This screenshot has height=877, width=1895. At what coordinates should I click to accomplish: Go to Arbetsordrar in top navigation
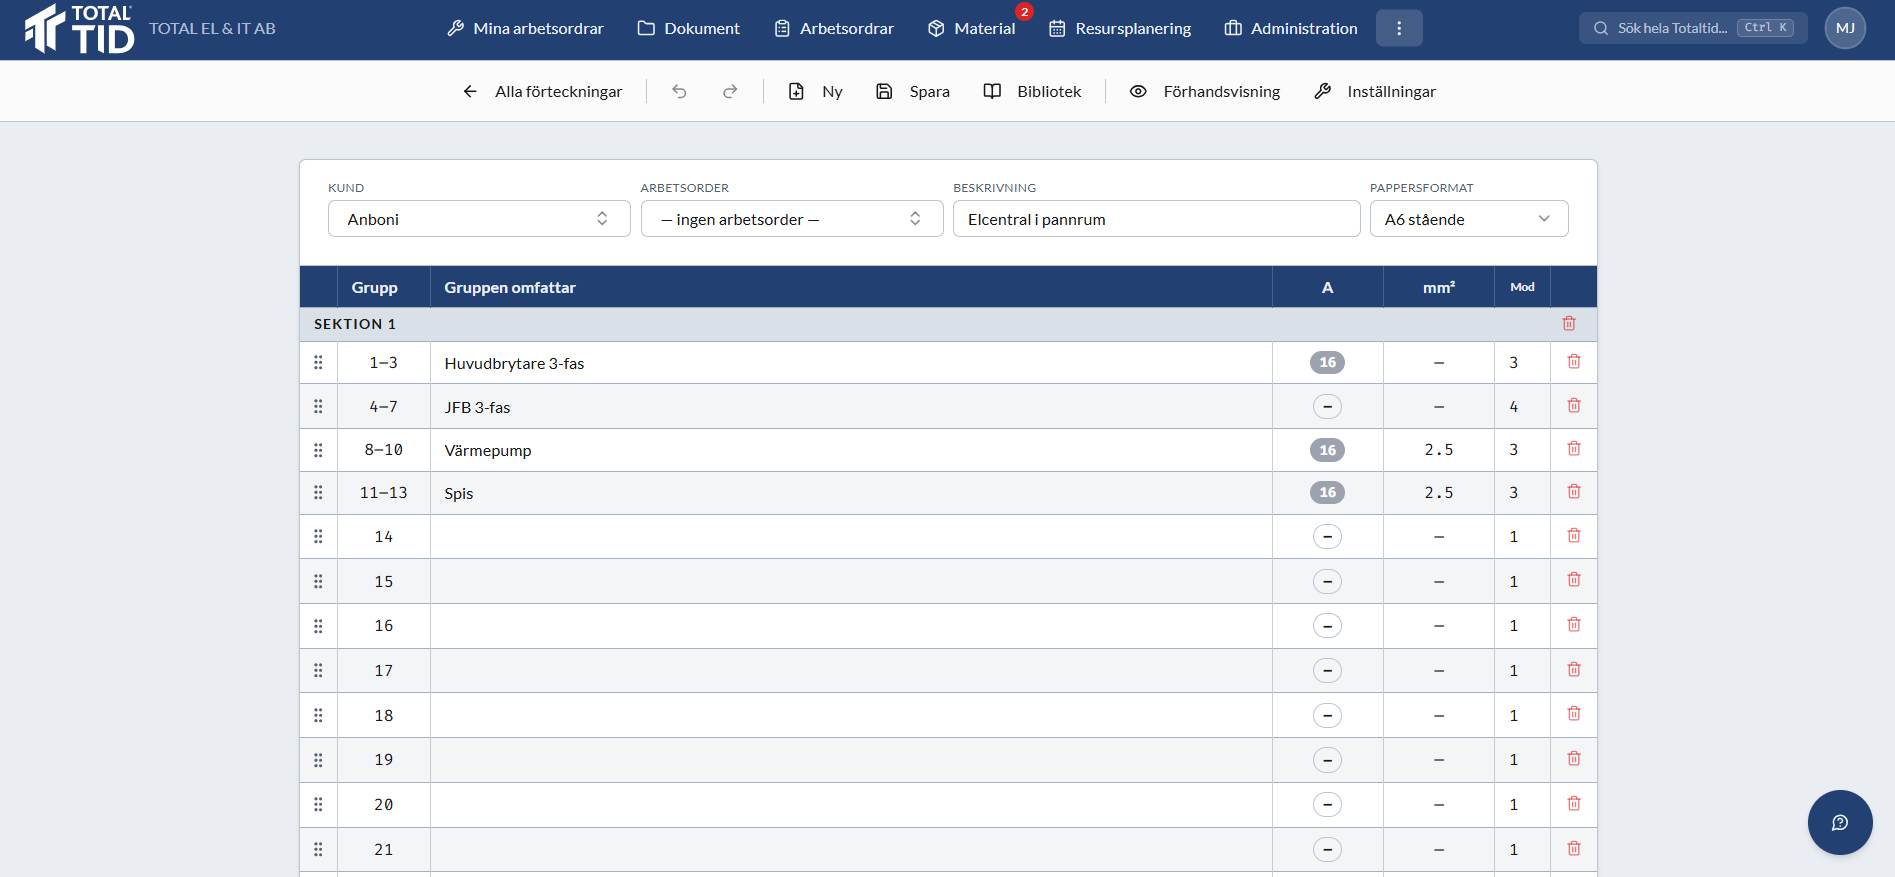pyautogui.click(x=834, y=28)
